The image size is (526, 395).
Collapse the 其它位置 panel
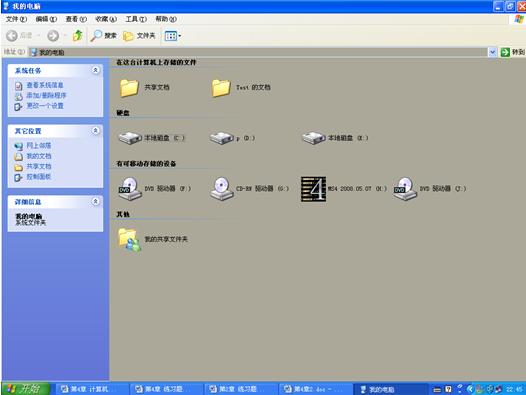[x=95, y=130]
